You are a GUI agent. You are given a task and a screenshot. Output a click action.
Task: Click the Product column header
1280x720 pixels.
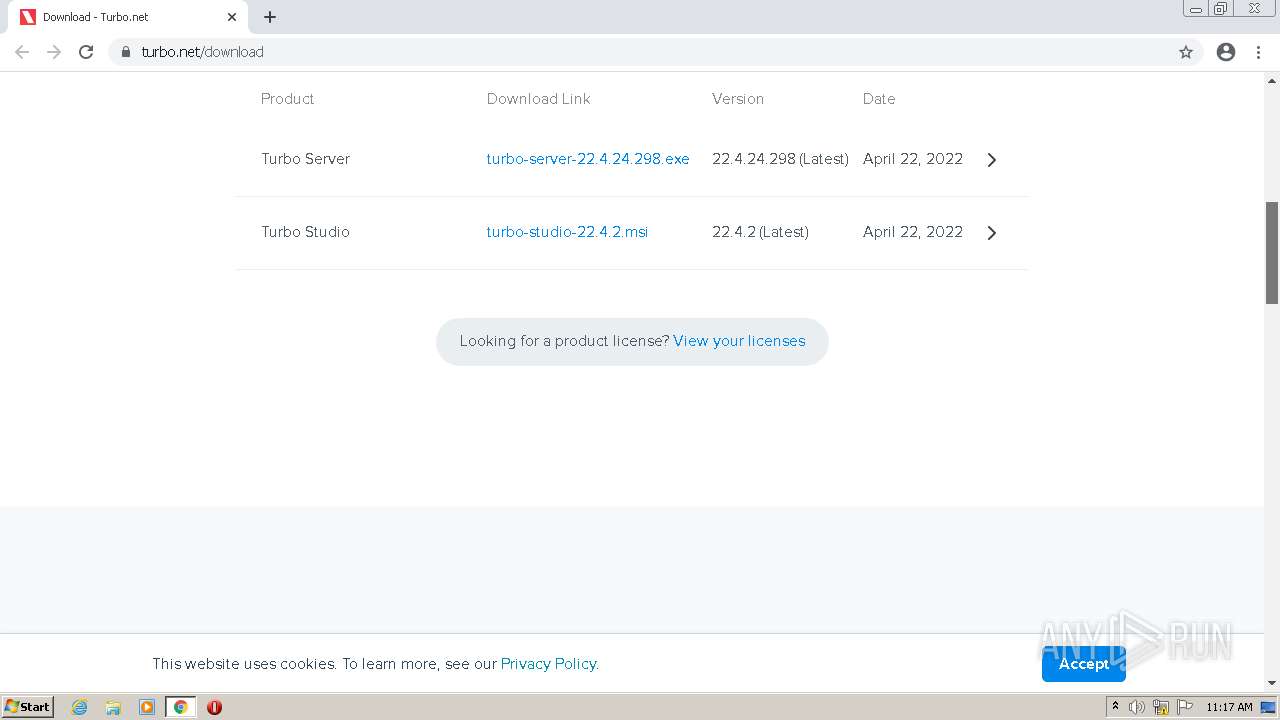287,99
